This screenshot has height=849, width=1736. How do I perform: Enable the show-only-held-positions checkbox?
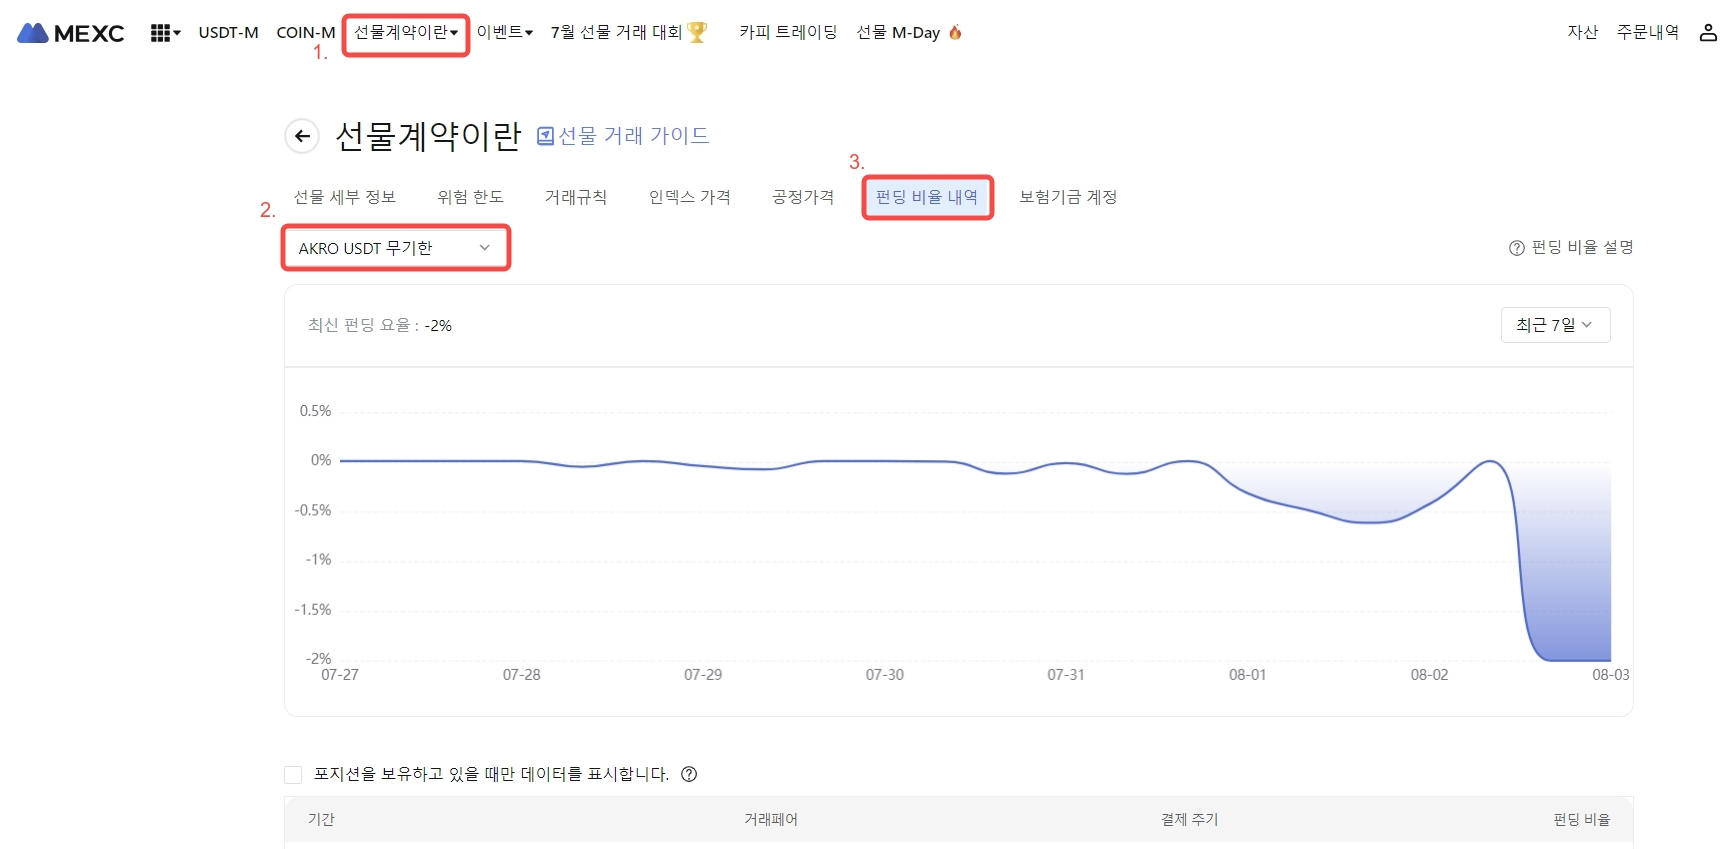pyautogui.click(x=293, y=775)
